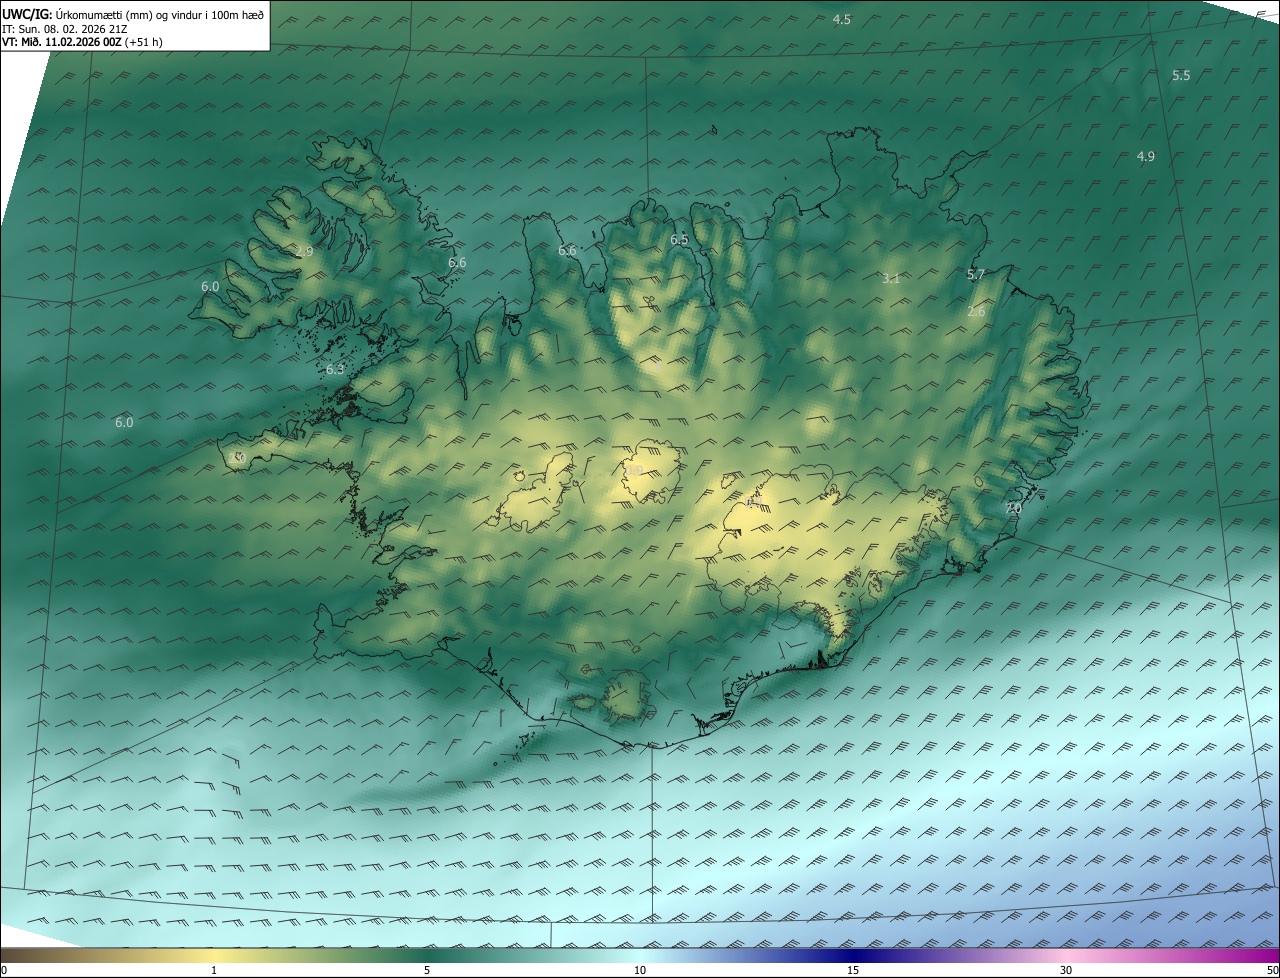Click the 10 tick on color scale

tap(640, 970)
